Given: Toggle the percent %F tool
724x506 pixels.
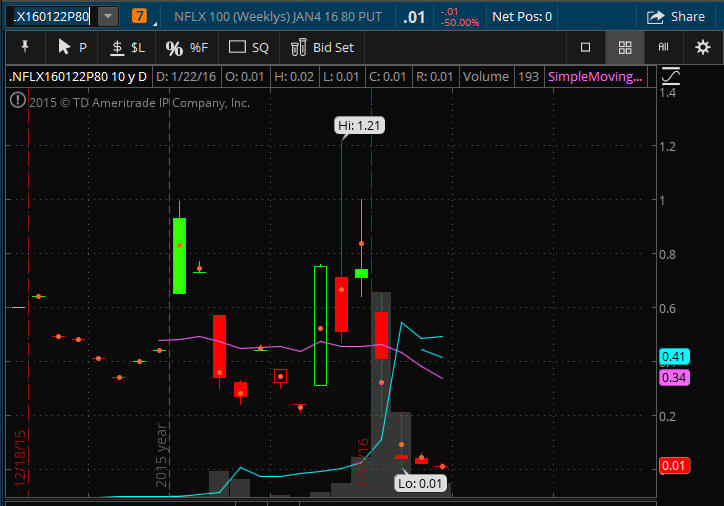Looking at the screenshot, I should click(187, 47).
